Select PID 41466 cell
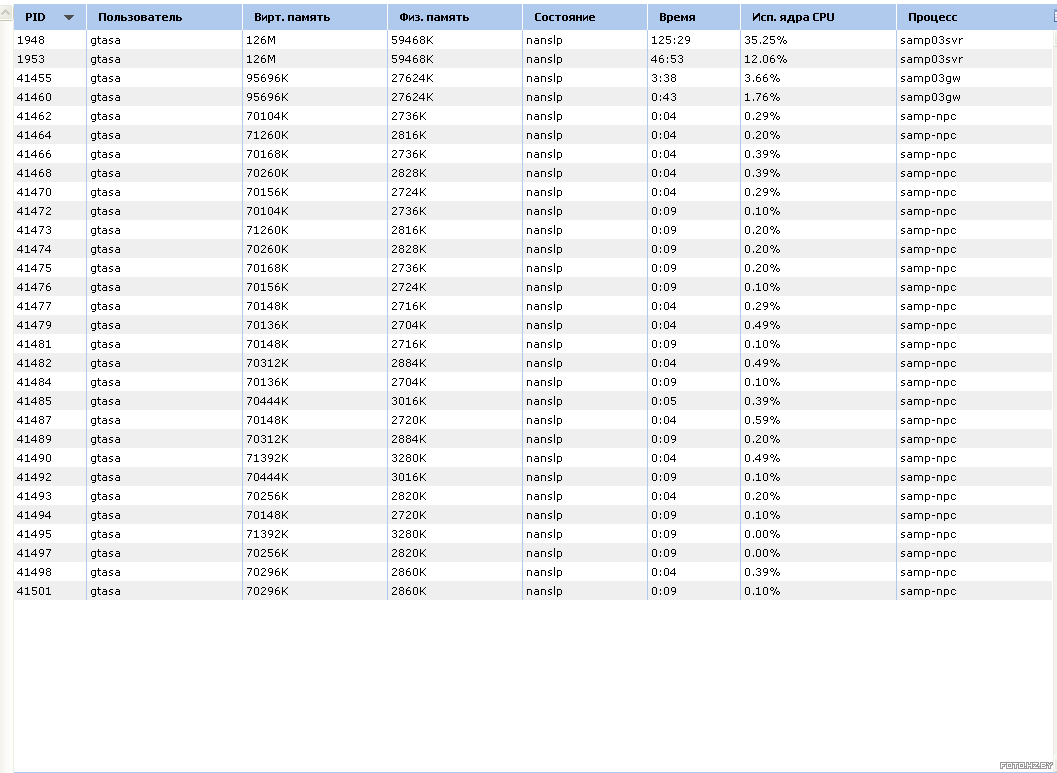Viewport: 1057px width, 773px height. click(x=34, y=154)
